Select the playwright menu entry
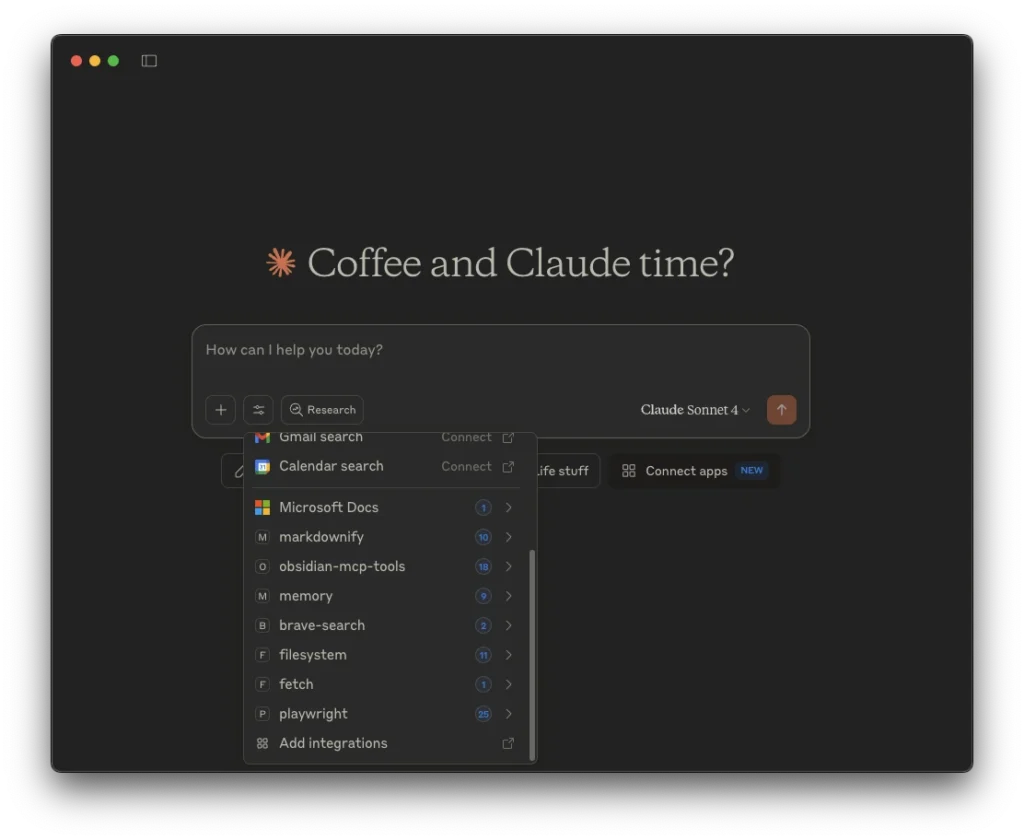Image resolution: width=1024 pixels, height=840 pixels. pos(385,713)
